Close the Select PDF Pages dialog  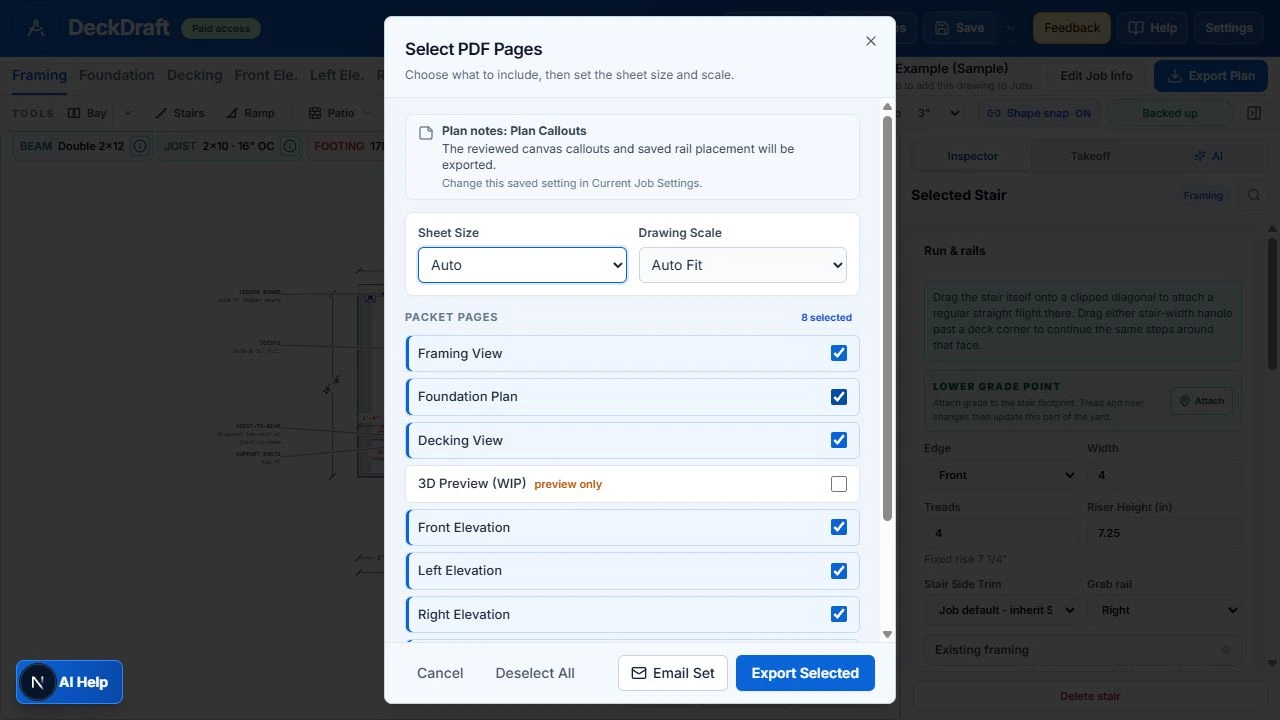(x=870, y=41)
